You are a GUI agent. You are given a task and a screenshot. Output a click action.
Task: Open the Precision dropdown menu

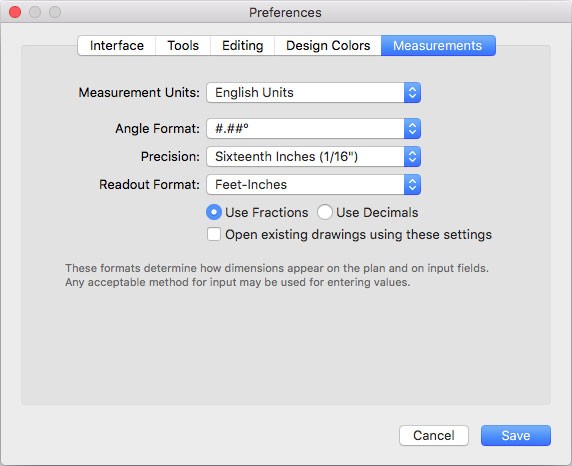(313, 157)
